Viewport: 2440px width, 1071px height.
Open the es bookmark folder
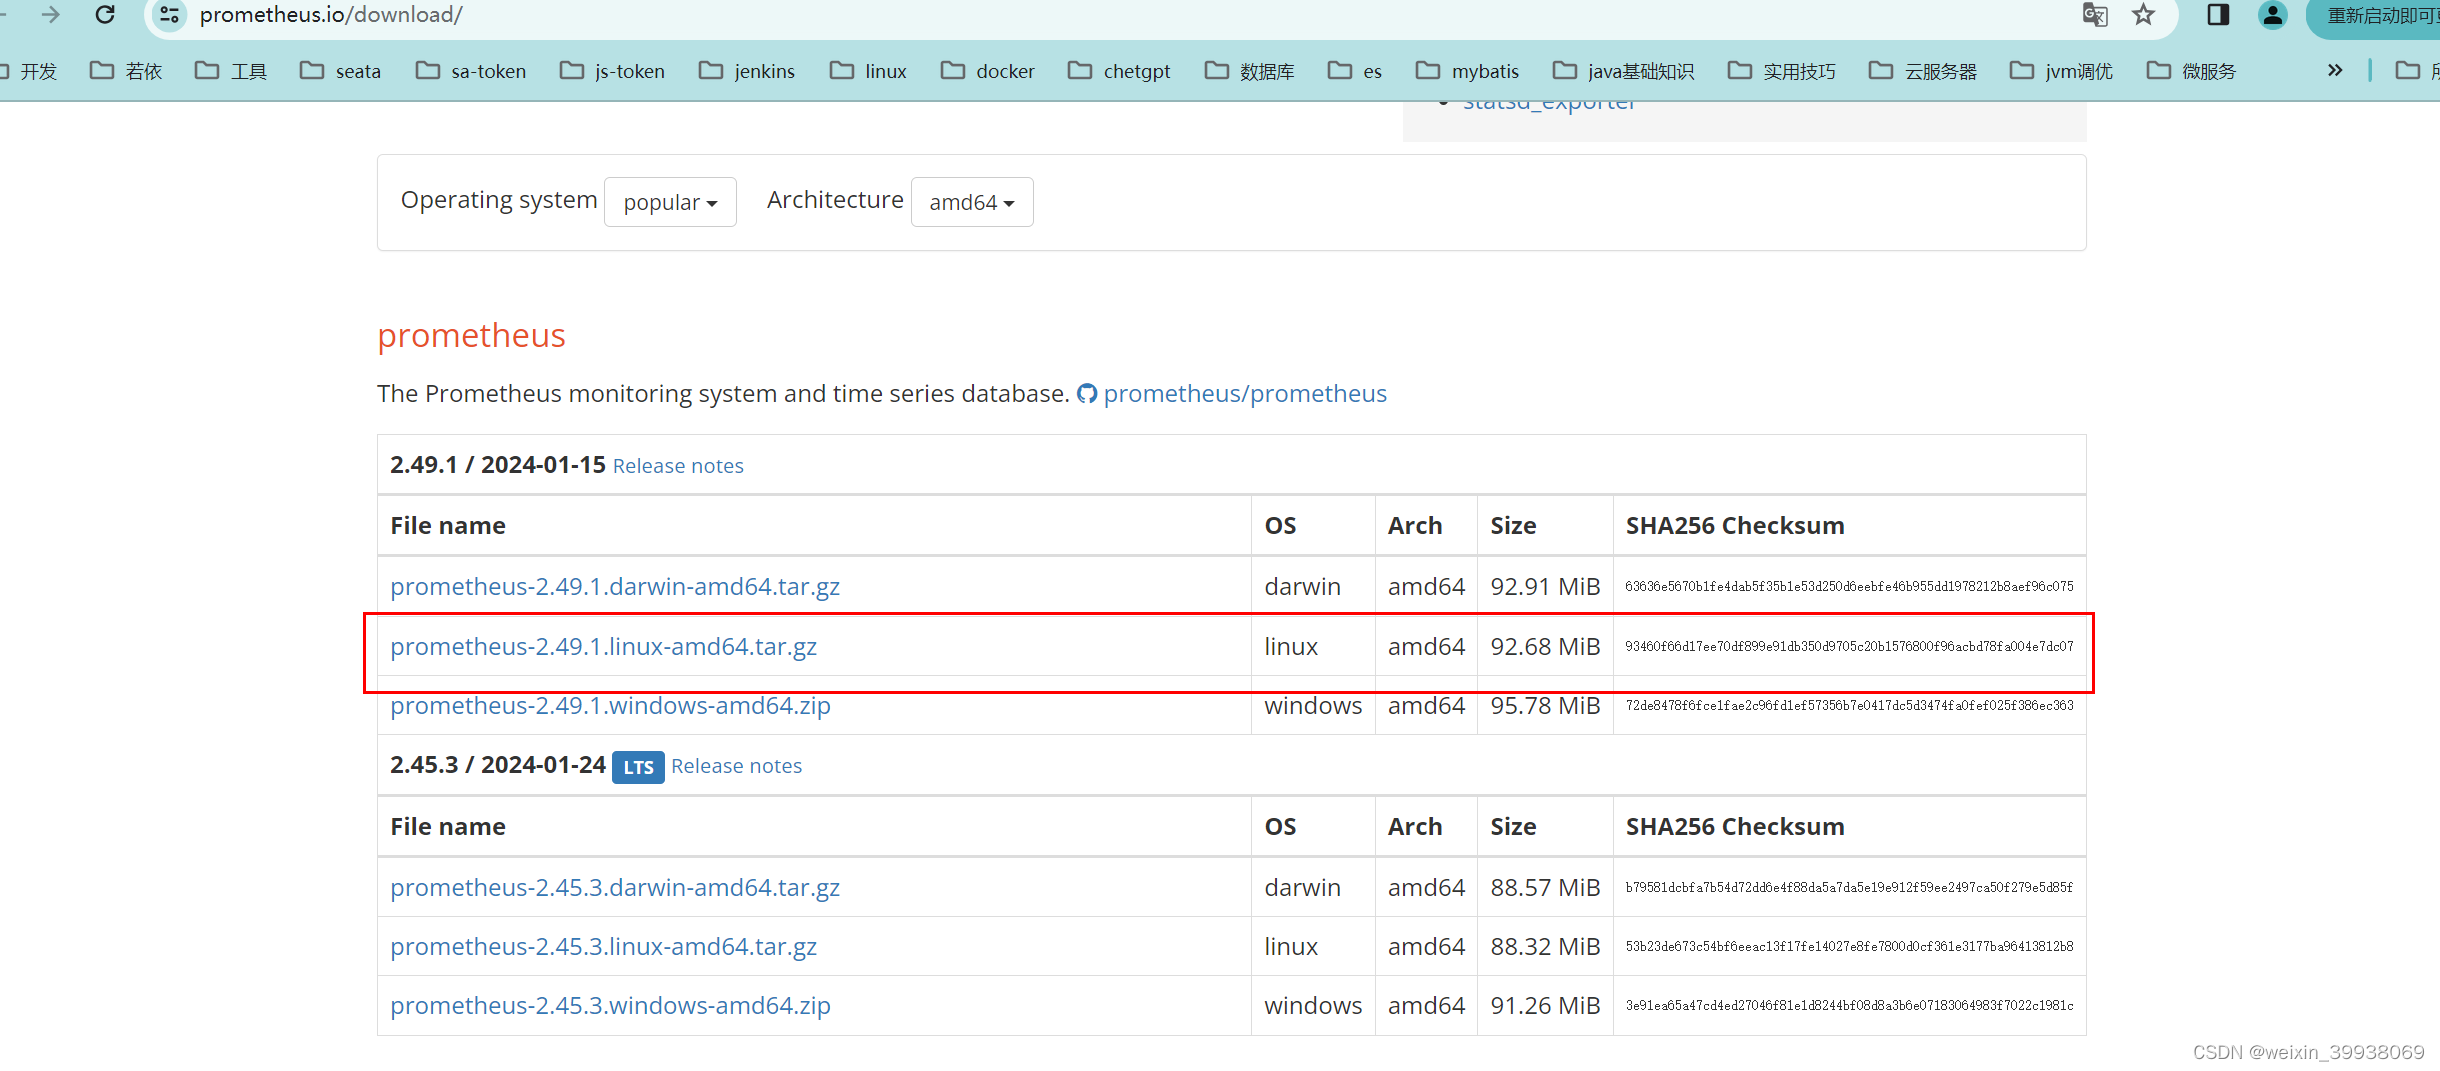click(1355, 71)
